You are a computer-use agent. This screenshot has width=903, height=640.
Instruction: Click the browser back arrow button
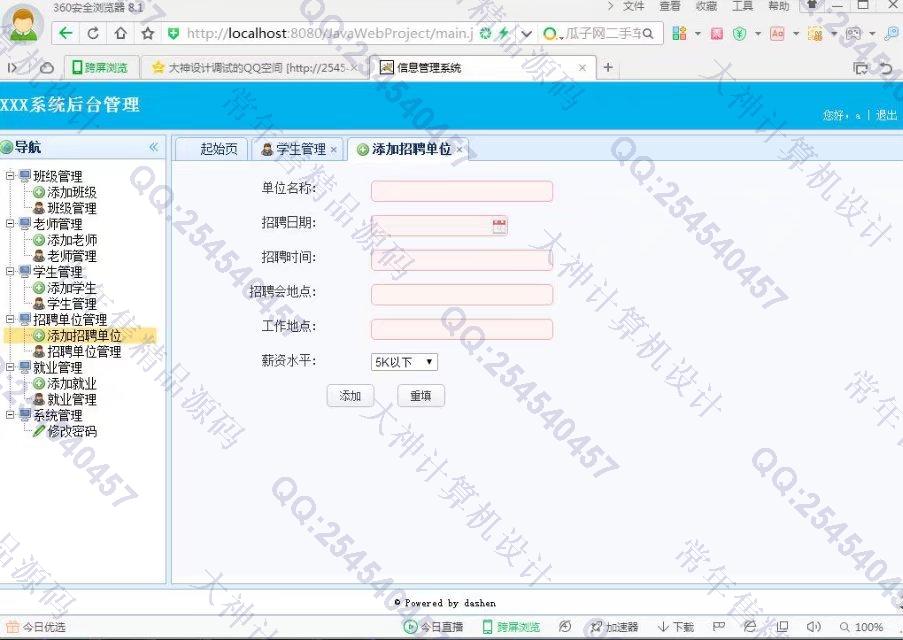point(65,33)
